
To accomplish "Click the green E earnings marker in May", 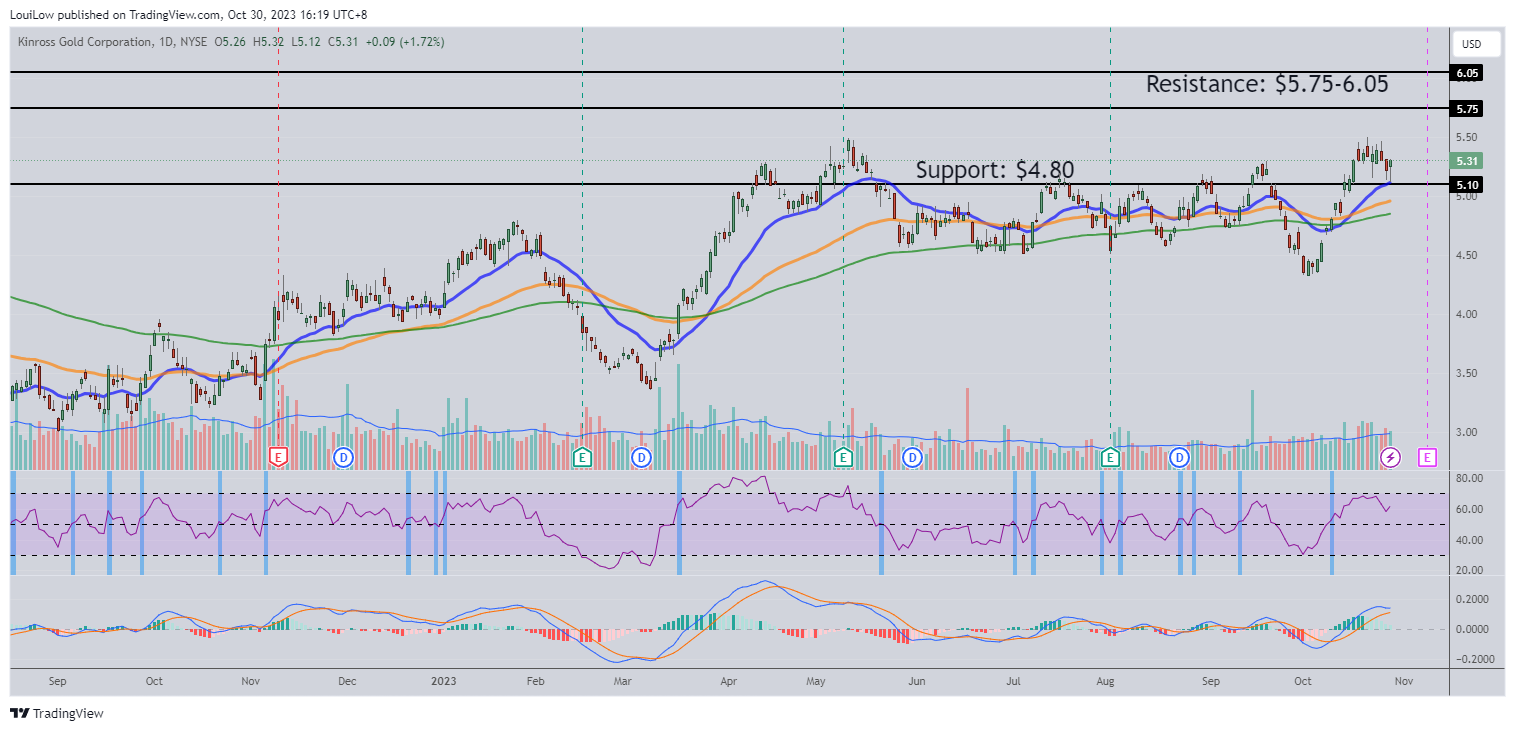I will point(843,457).
